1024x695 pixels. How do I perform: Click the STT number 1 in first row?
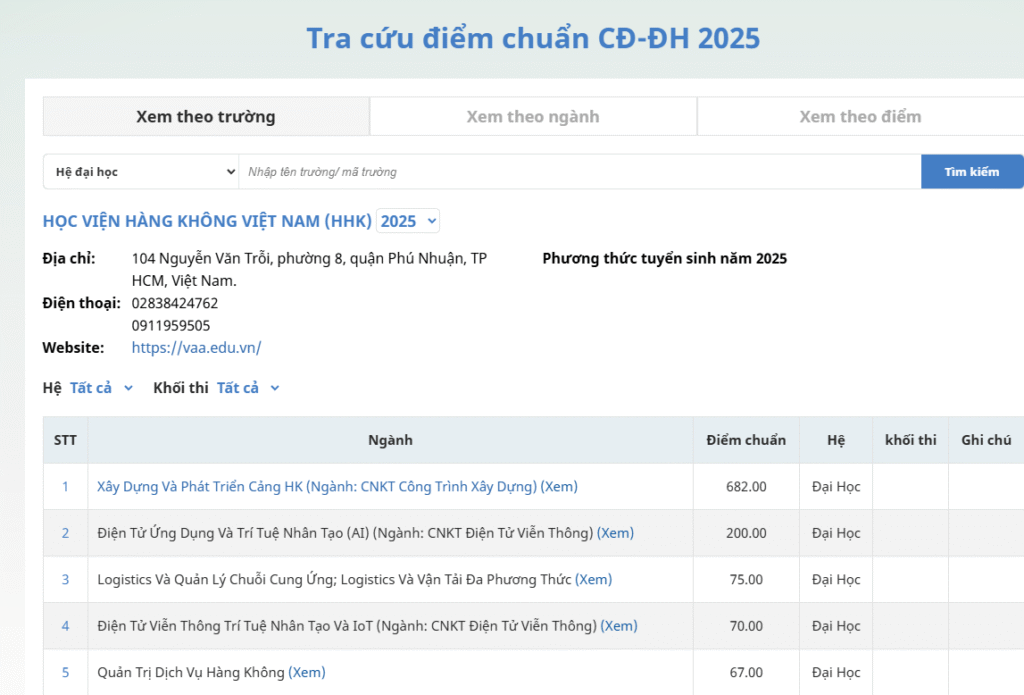point(65,487)
